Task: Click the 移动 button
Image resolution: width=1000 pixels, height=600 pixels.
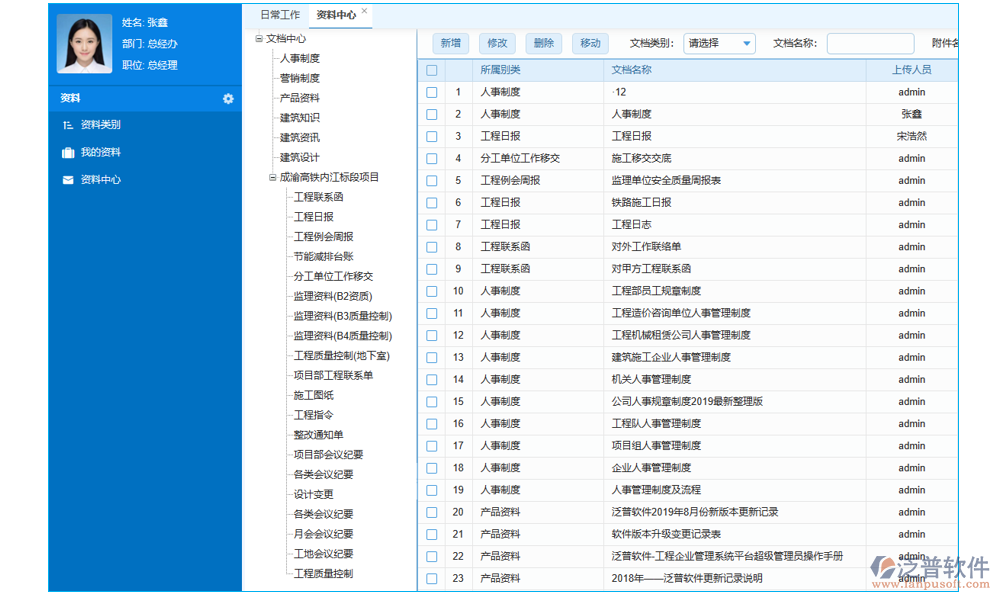Action: (x=590, y=44)
